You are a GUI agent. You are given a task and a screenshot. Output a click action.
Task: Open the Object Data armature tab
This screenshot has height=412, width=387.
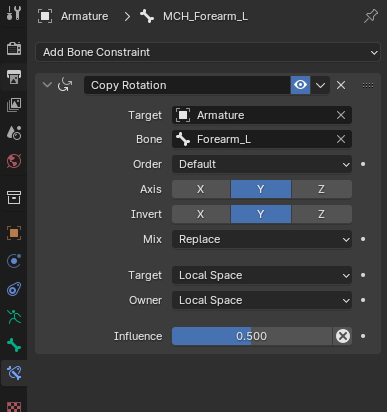click(14, 317)
